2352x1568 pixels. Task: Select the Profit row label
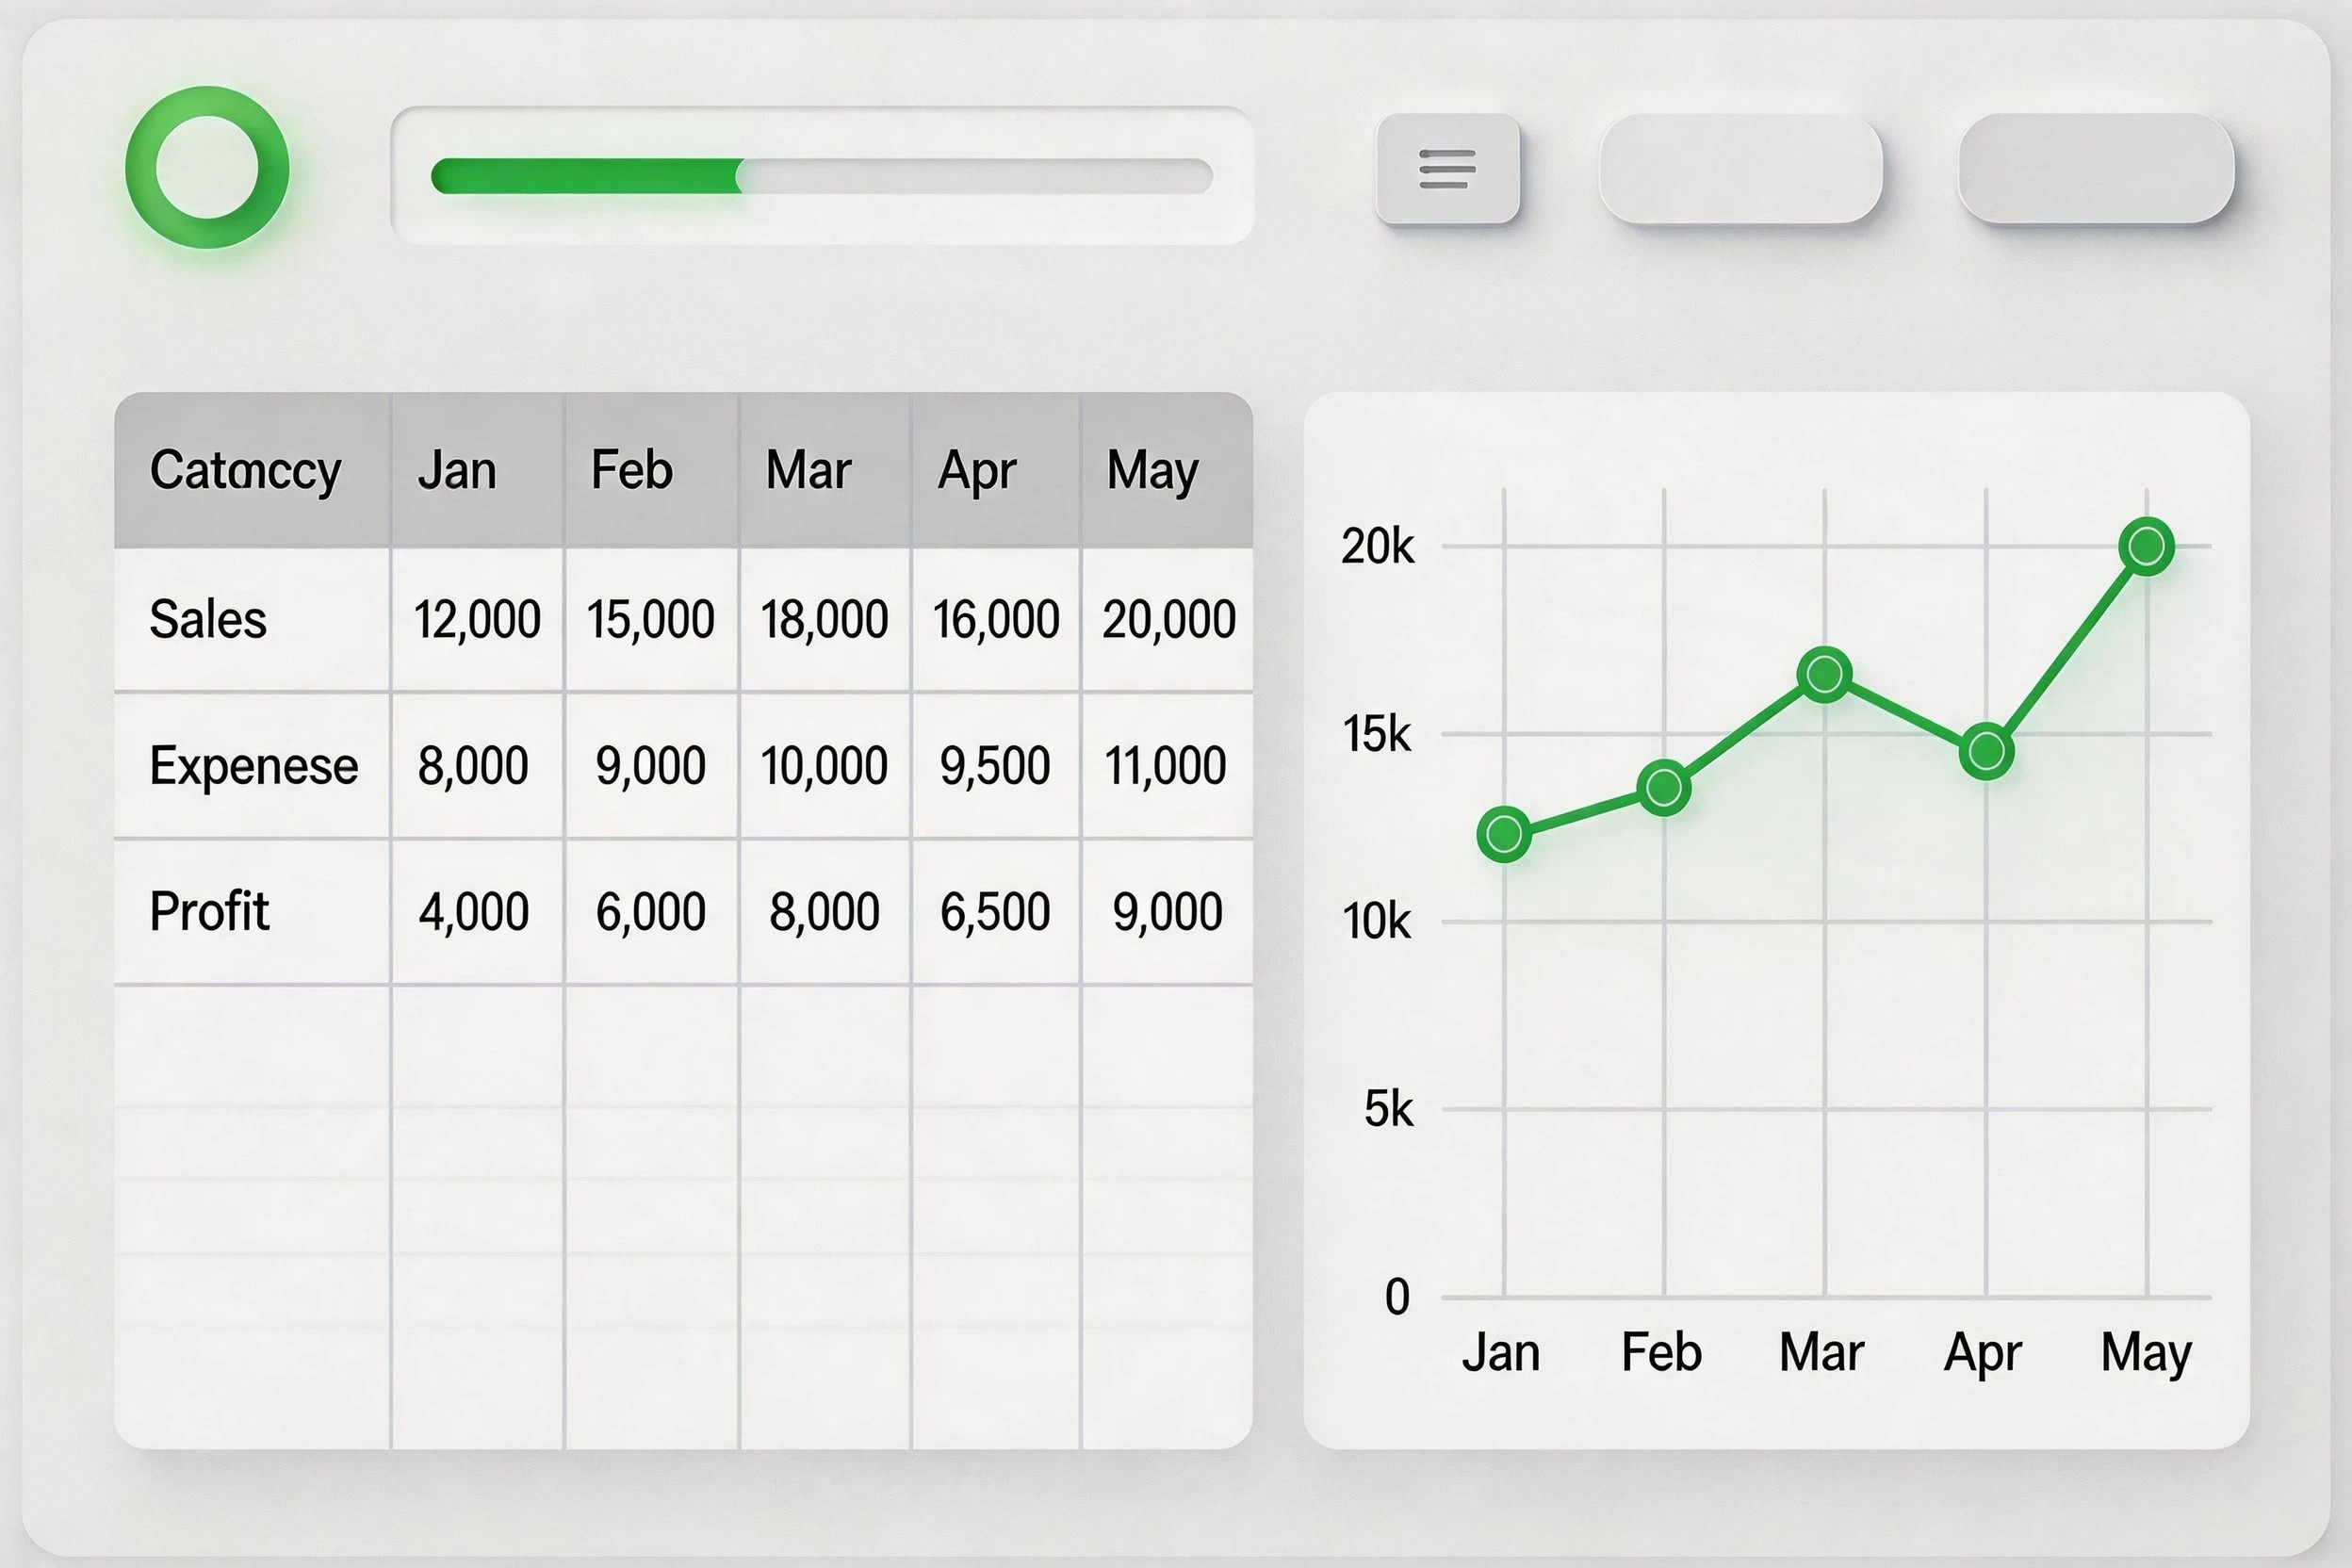click(209, 911)
